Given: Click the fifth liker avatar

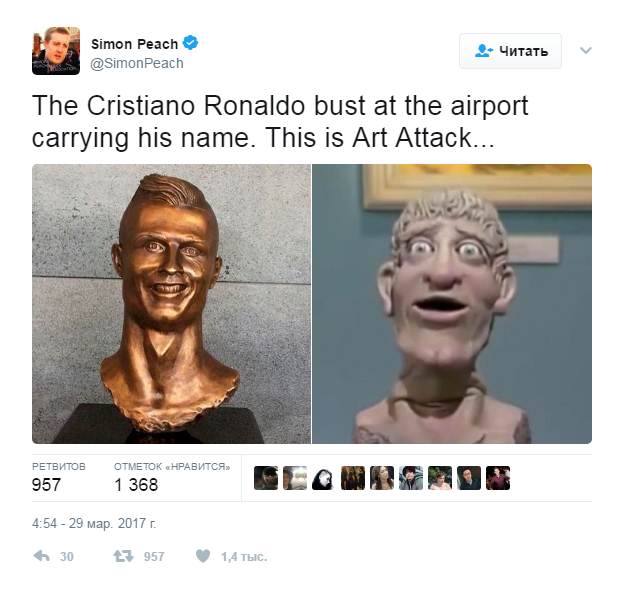Looking at the screenshot, I should [382, 478].
